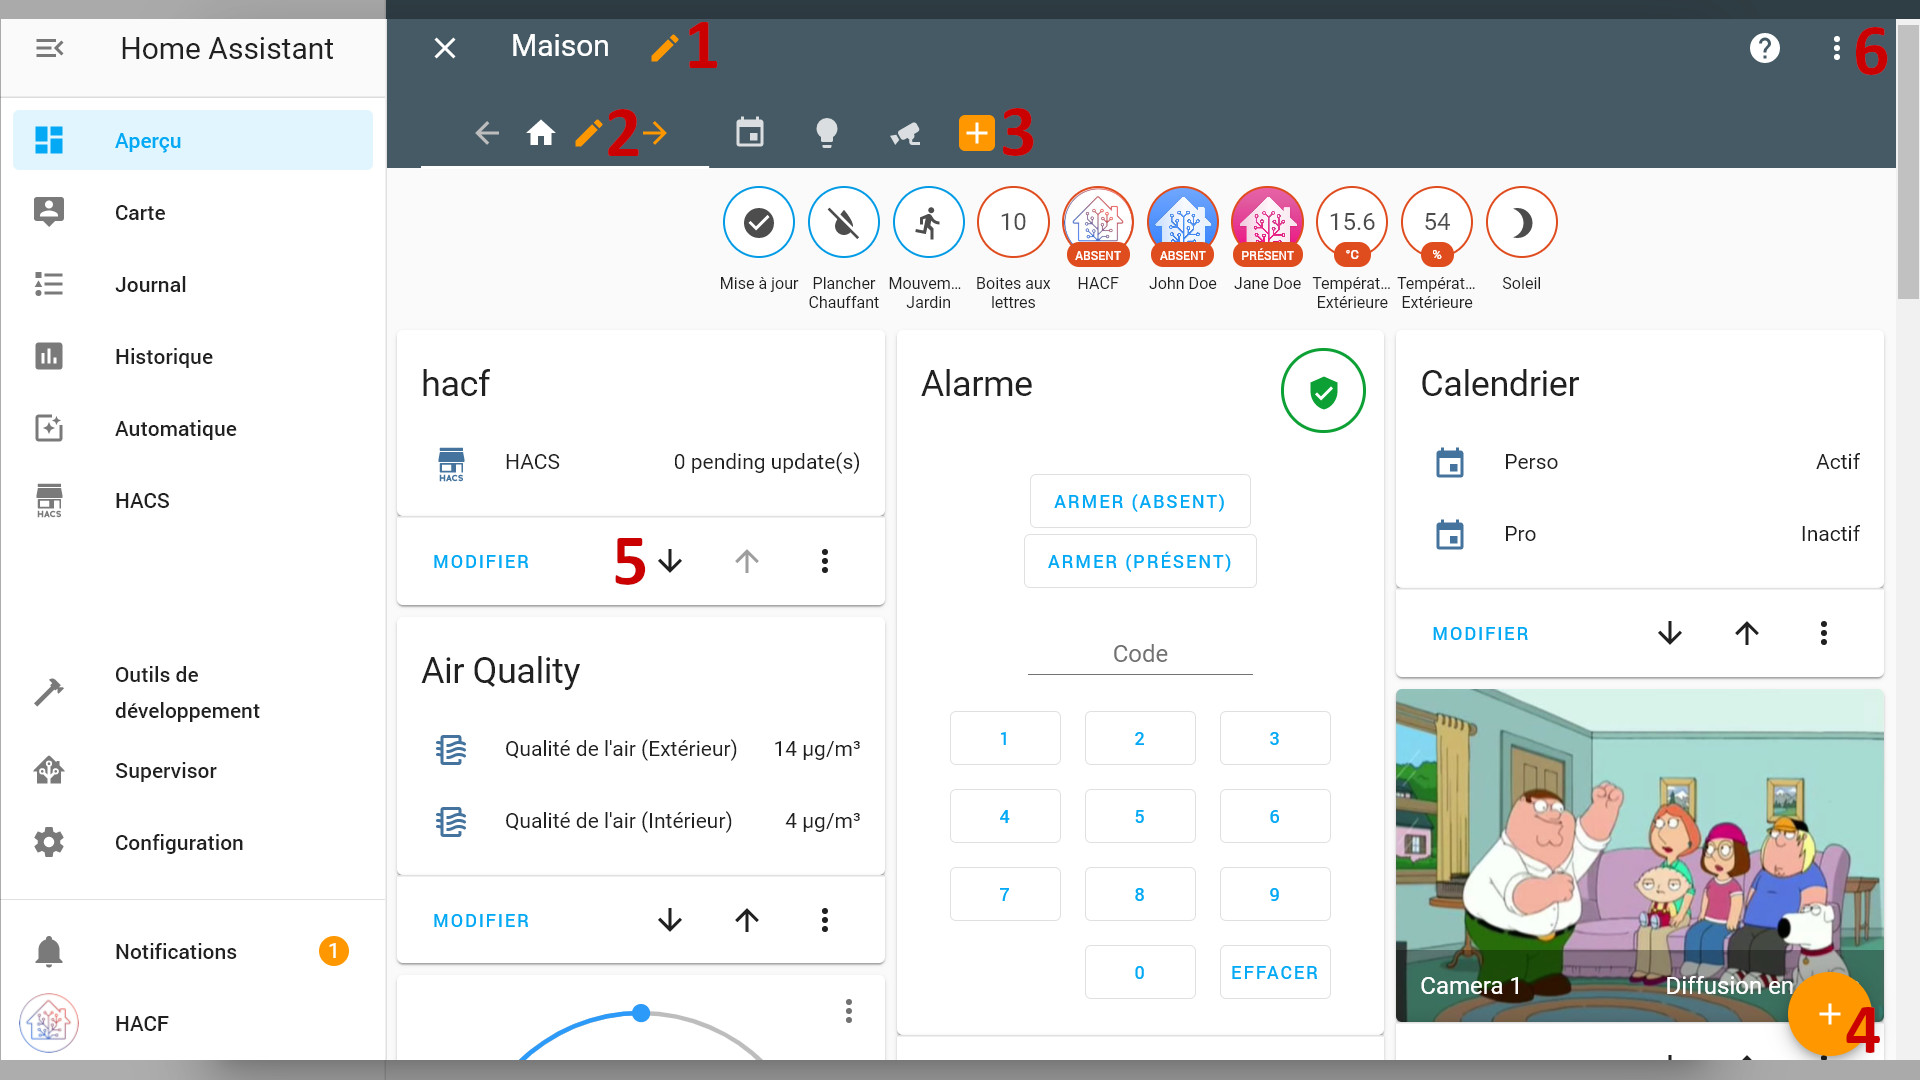1920x1080 pixels.
Task: Move Air Quality card up
Action: [747, 920]
